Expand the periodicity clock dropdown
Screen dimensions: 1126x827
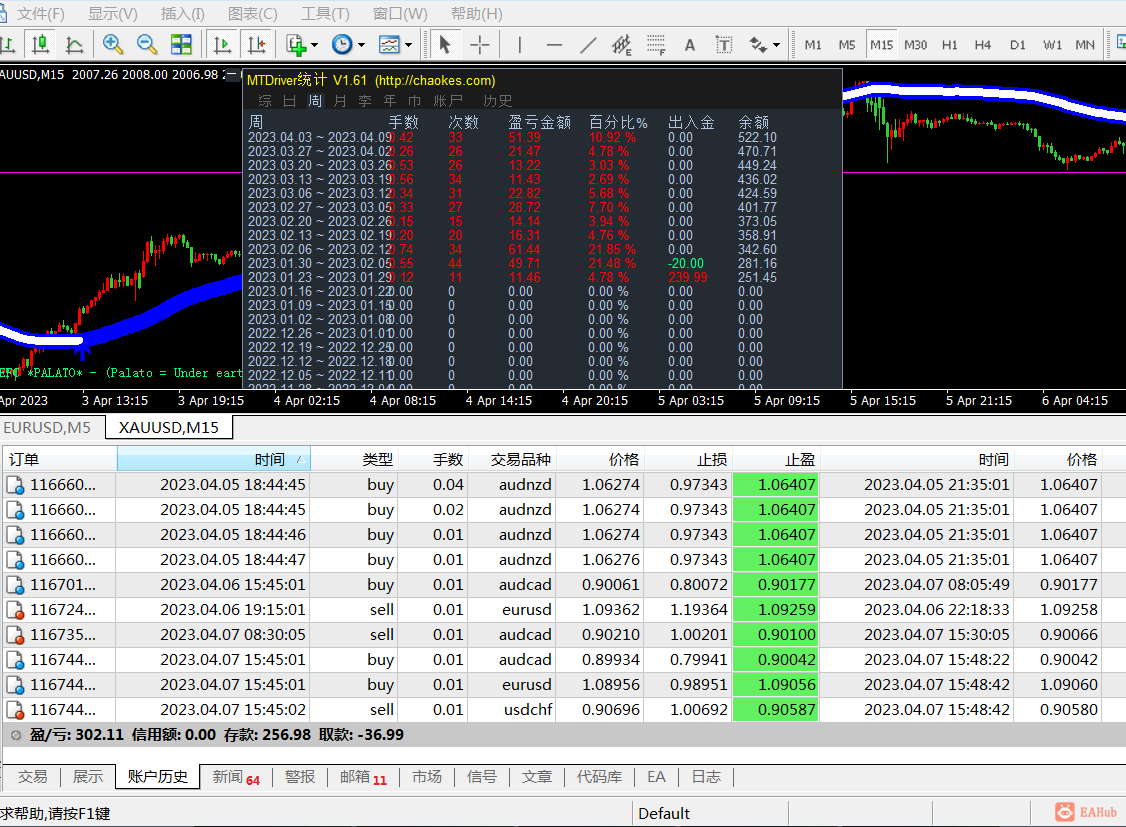click(361, 45)
